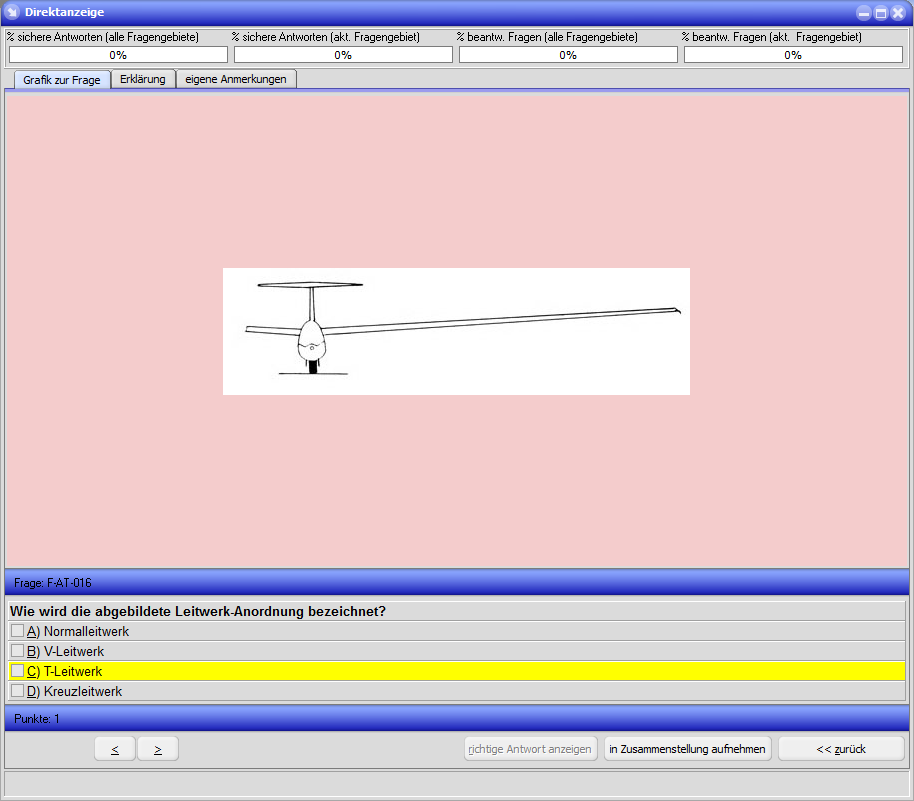Switch to the Grafik zur Frage tab
Screen dimensions: 914x801
coord(62,80)
